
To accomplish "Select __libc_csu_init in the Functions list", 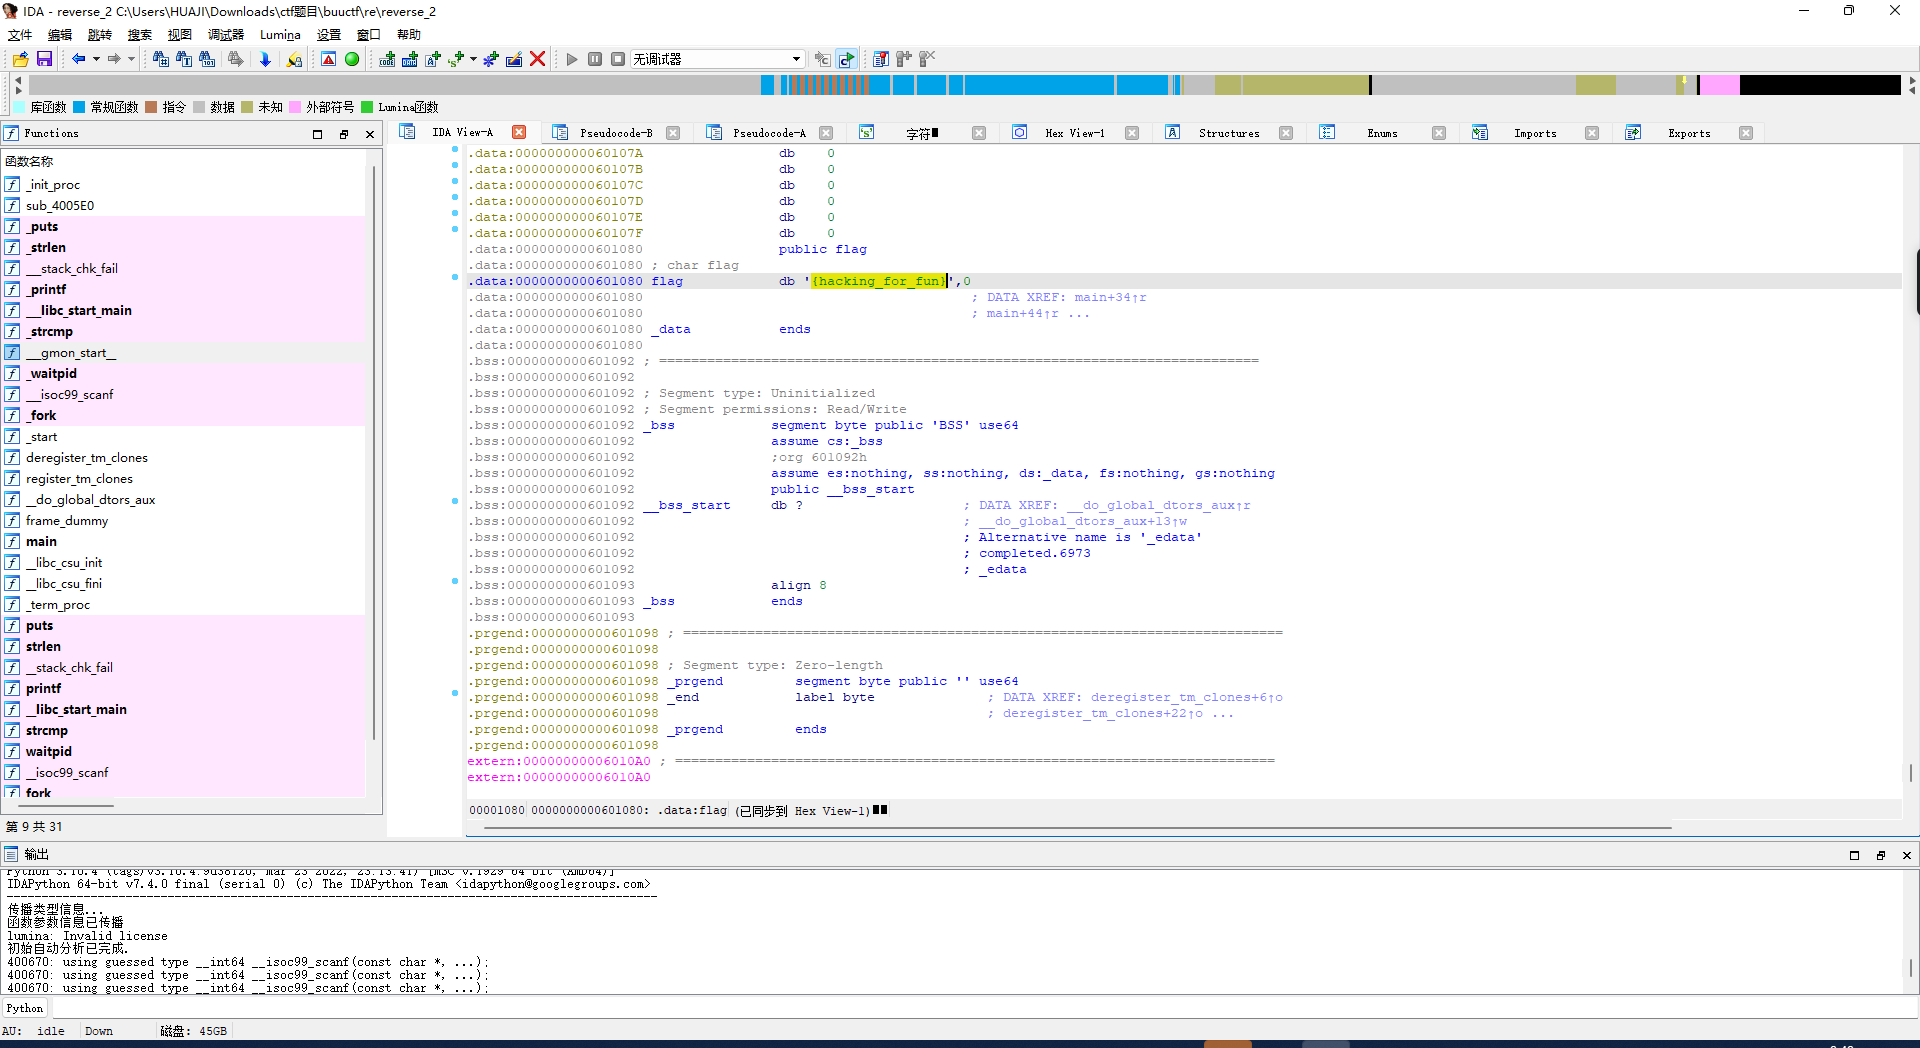I will (64, 562).
